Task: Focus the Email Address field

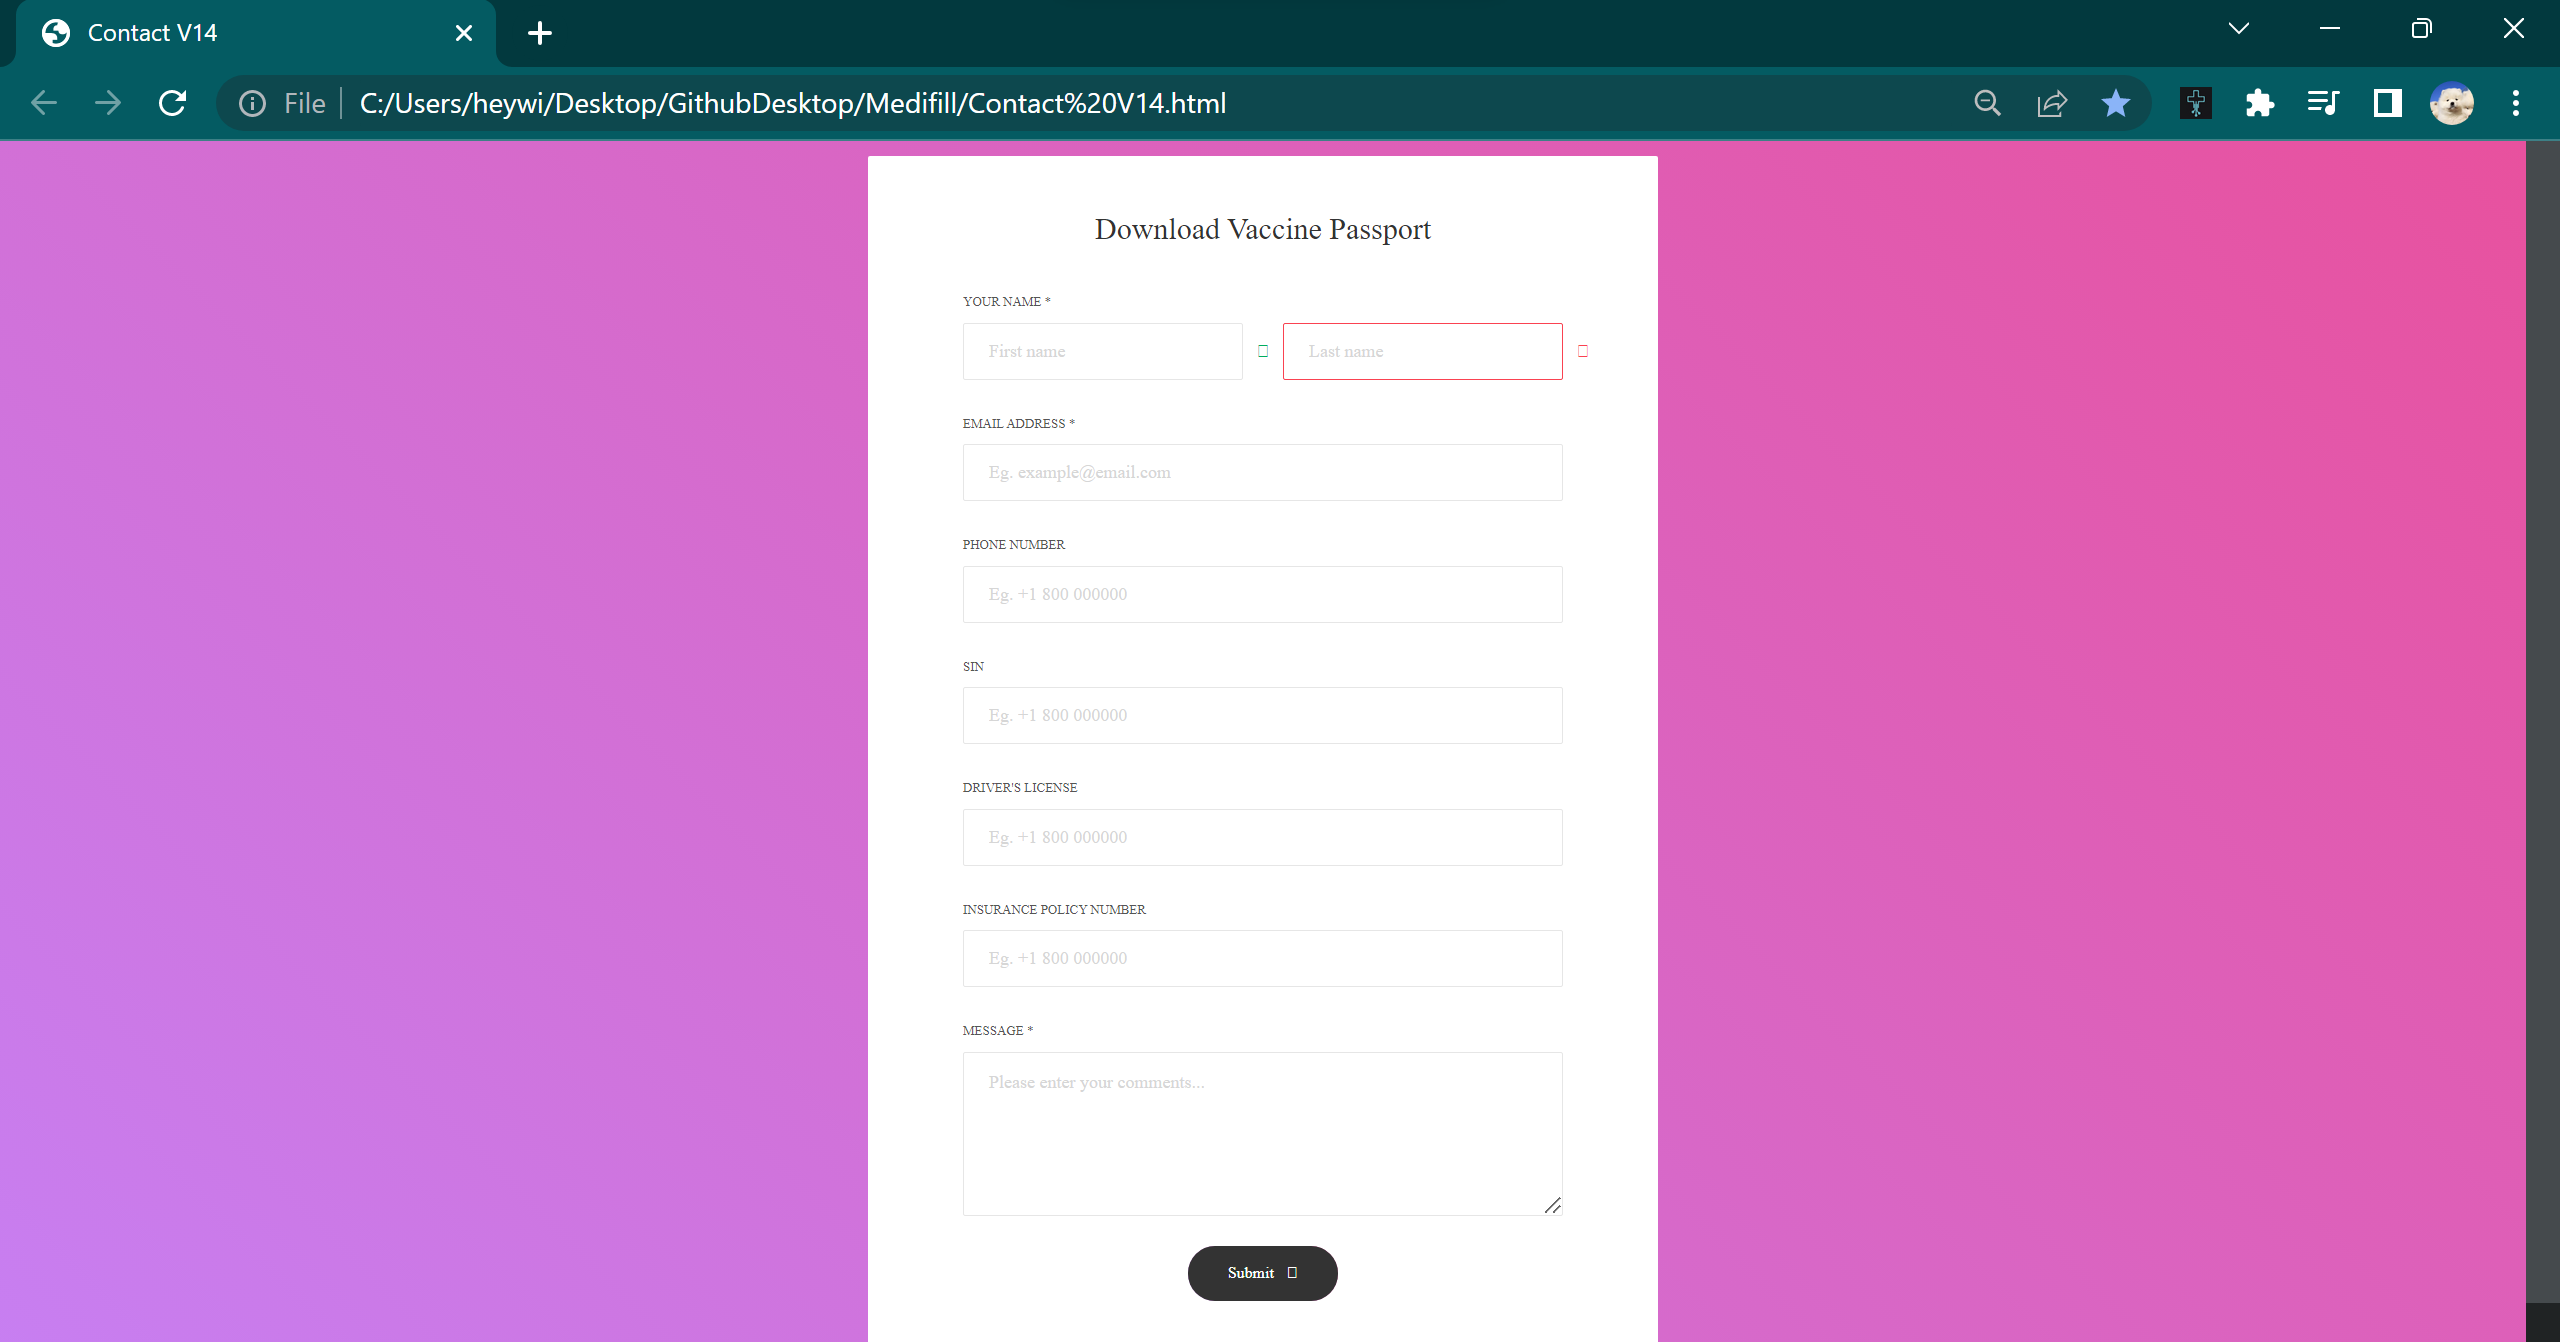Action: [1262, 472]
